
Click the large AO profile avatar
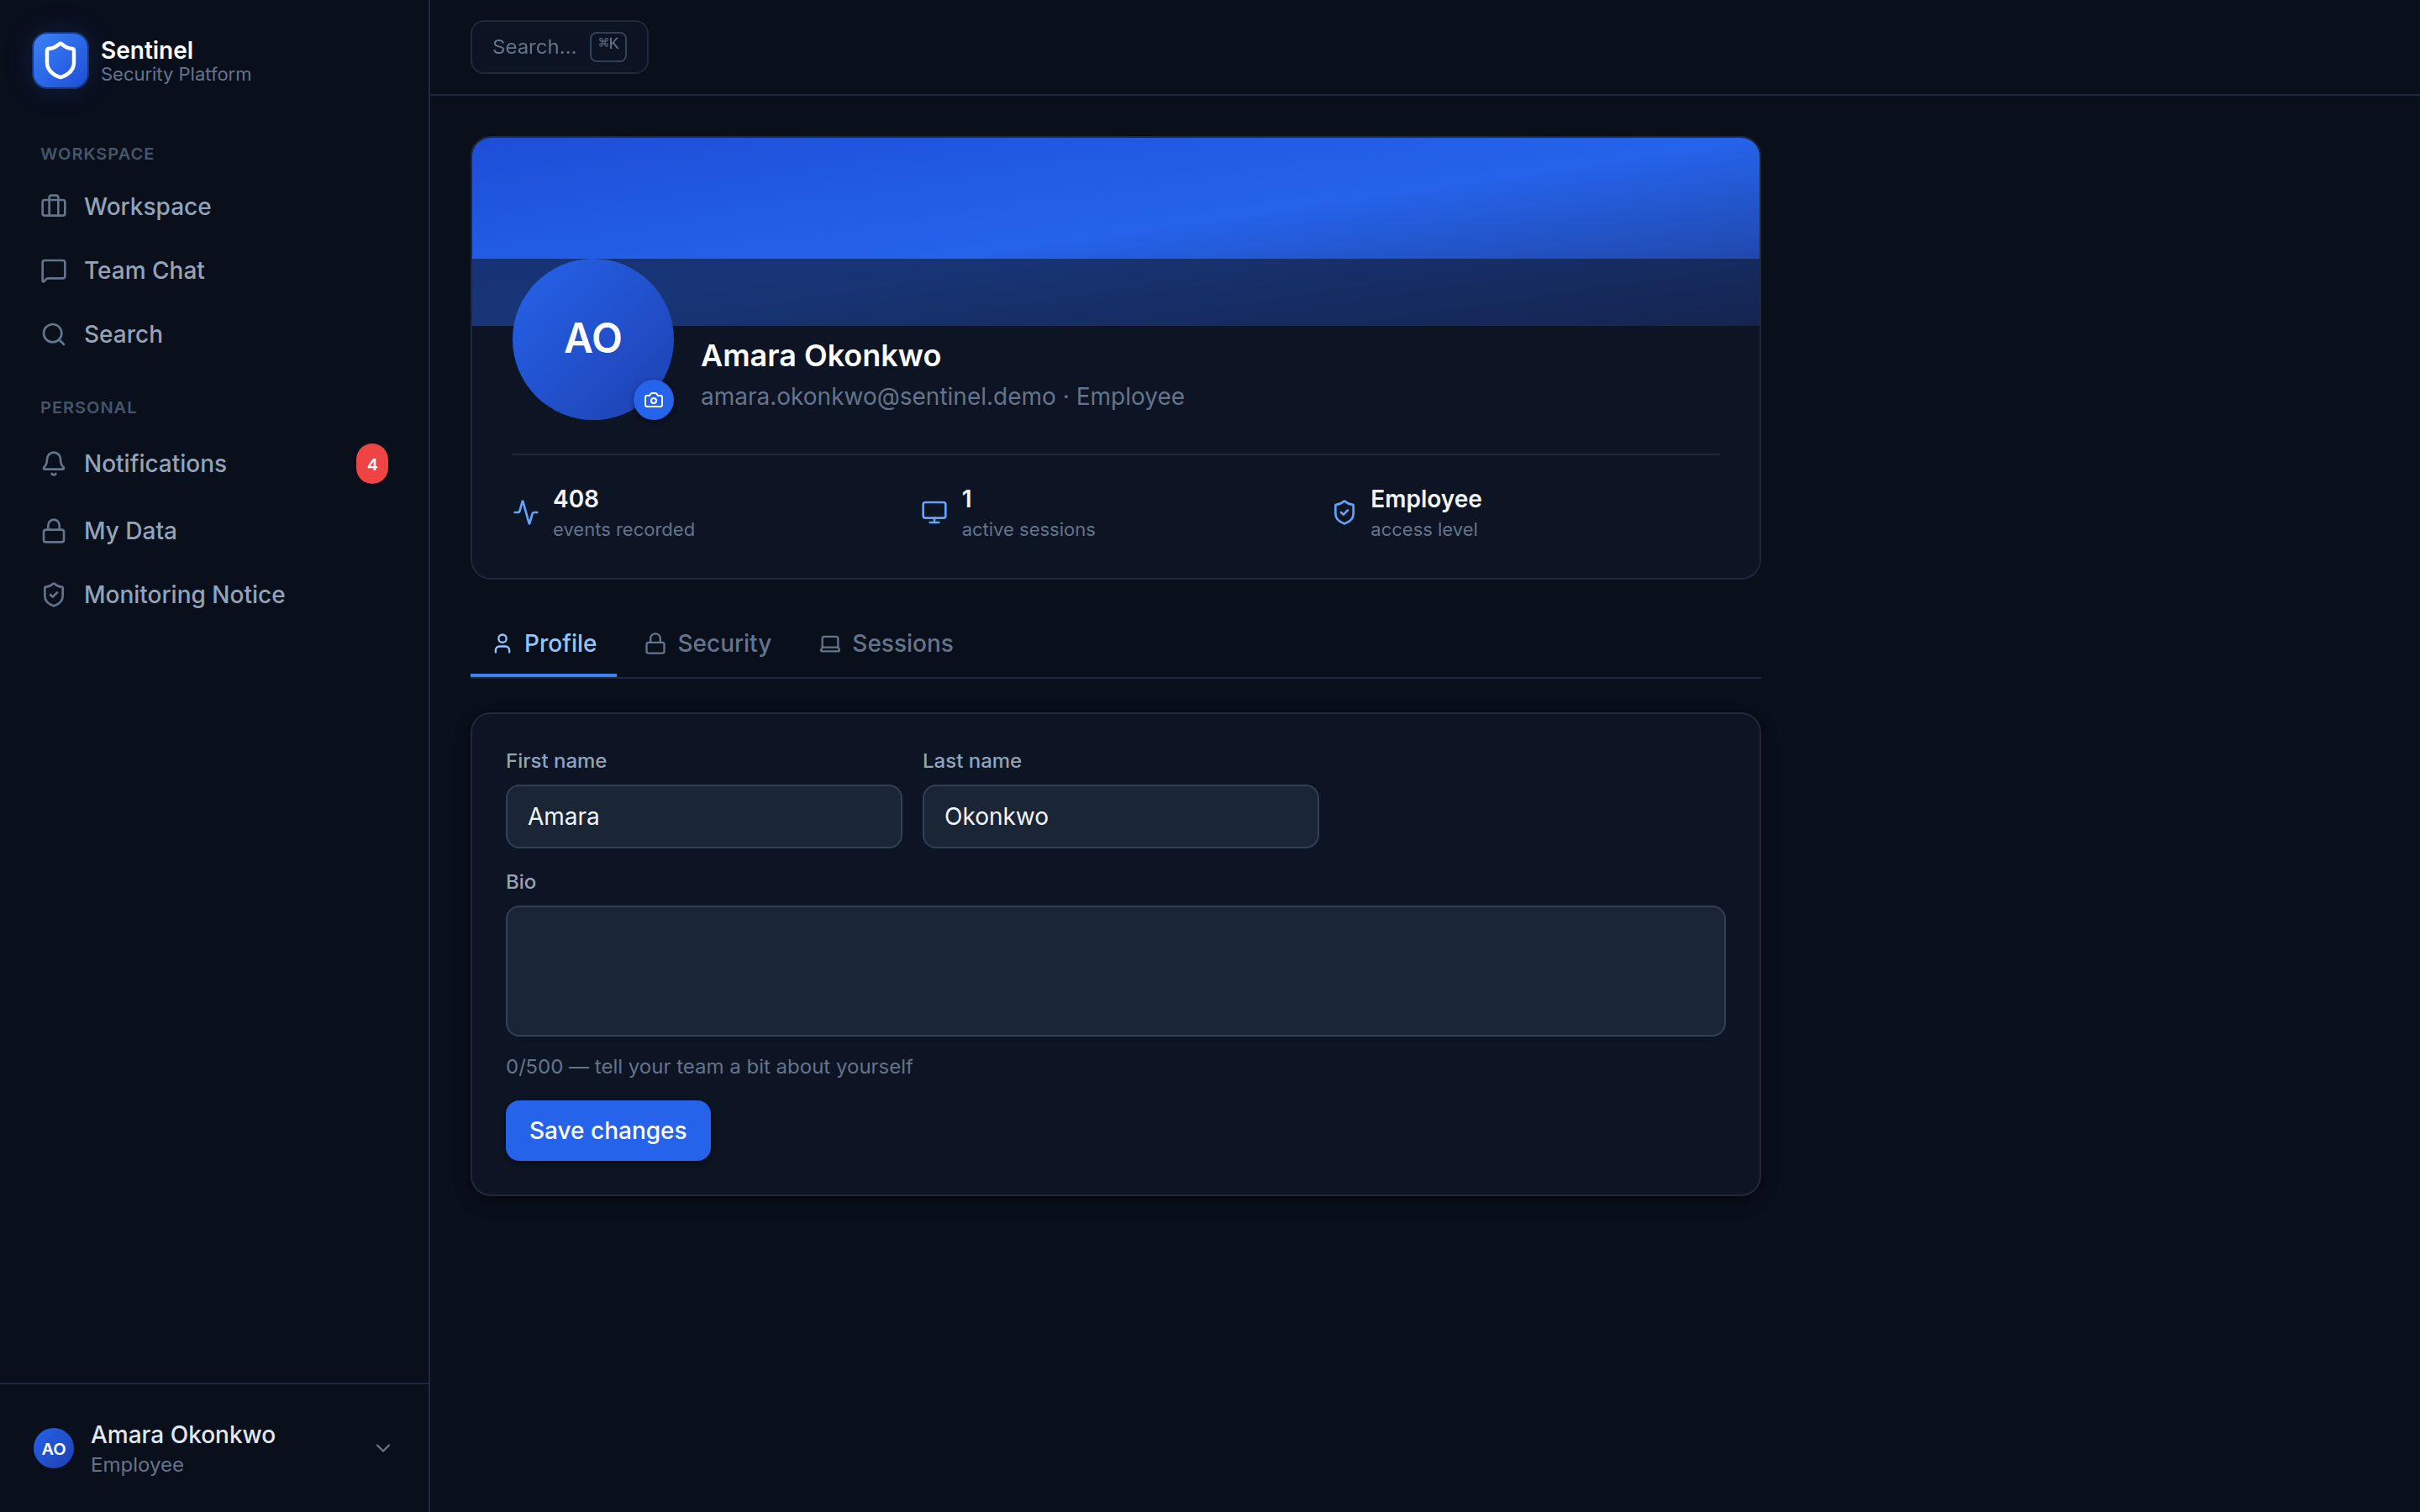tap(593, 339)
